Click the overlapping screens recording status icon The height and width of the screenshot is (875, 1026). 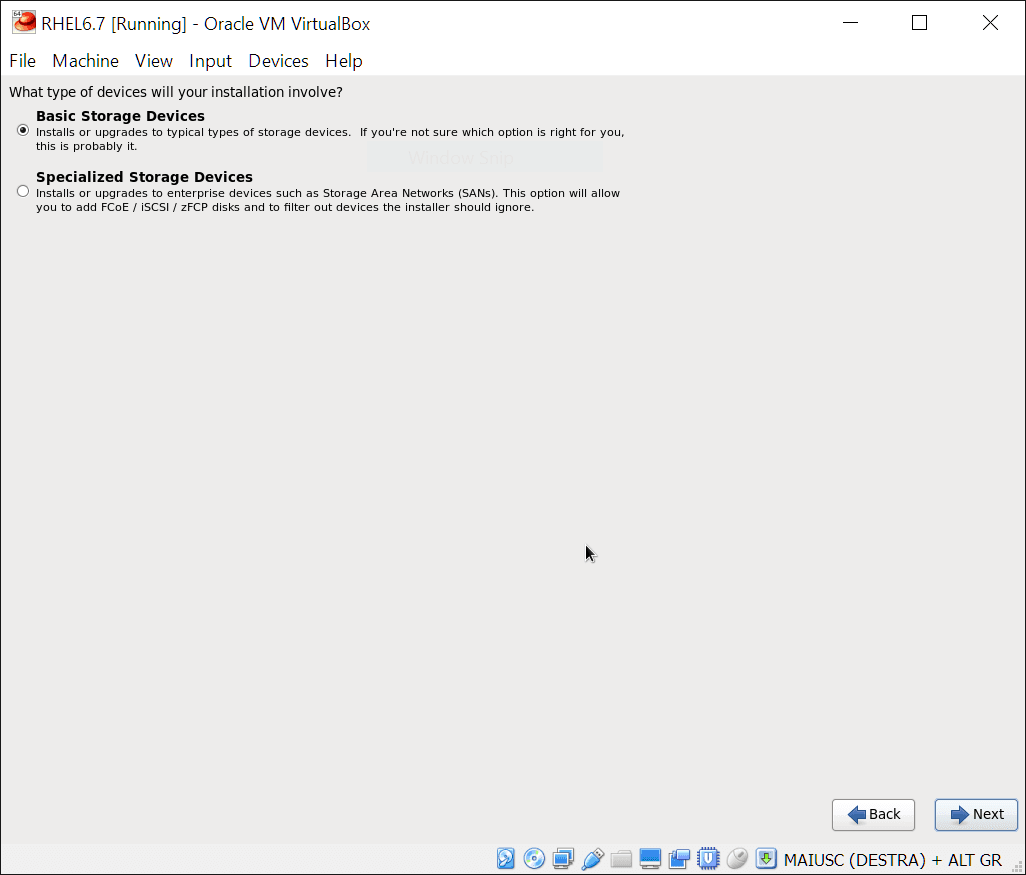(679, 858)
